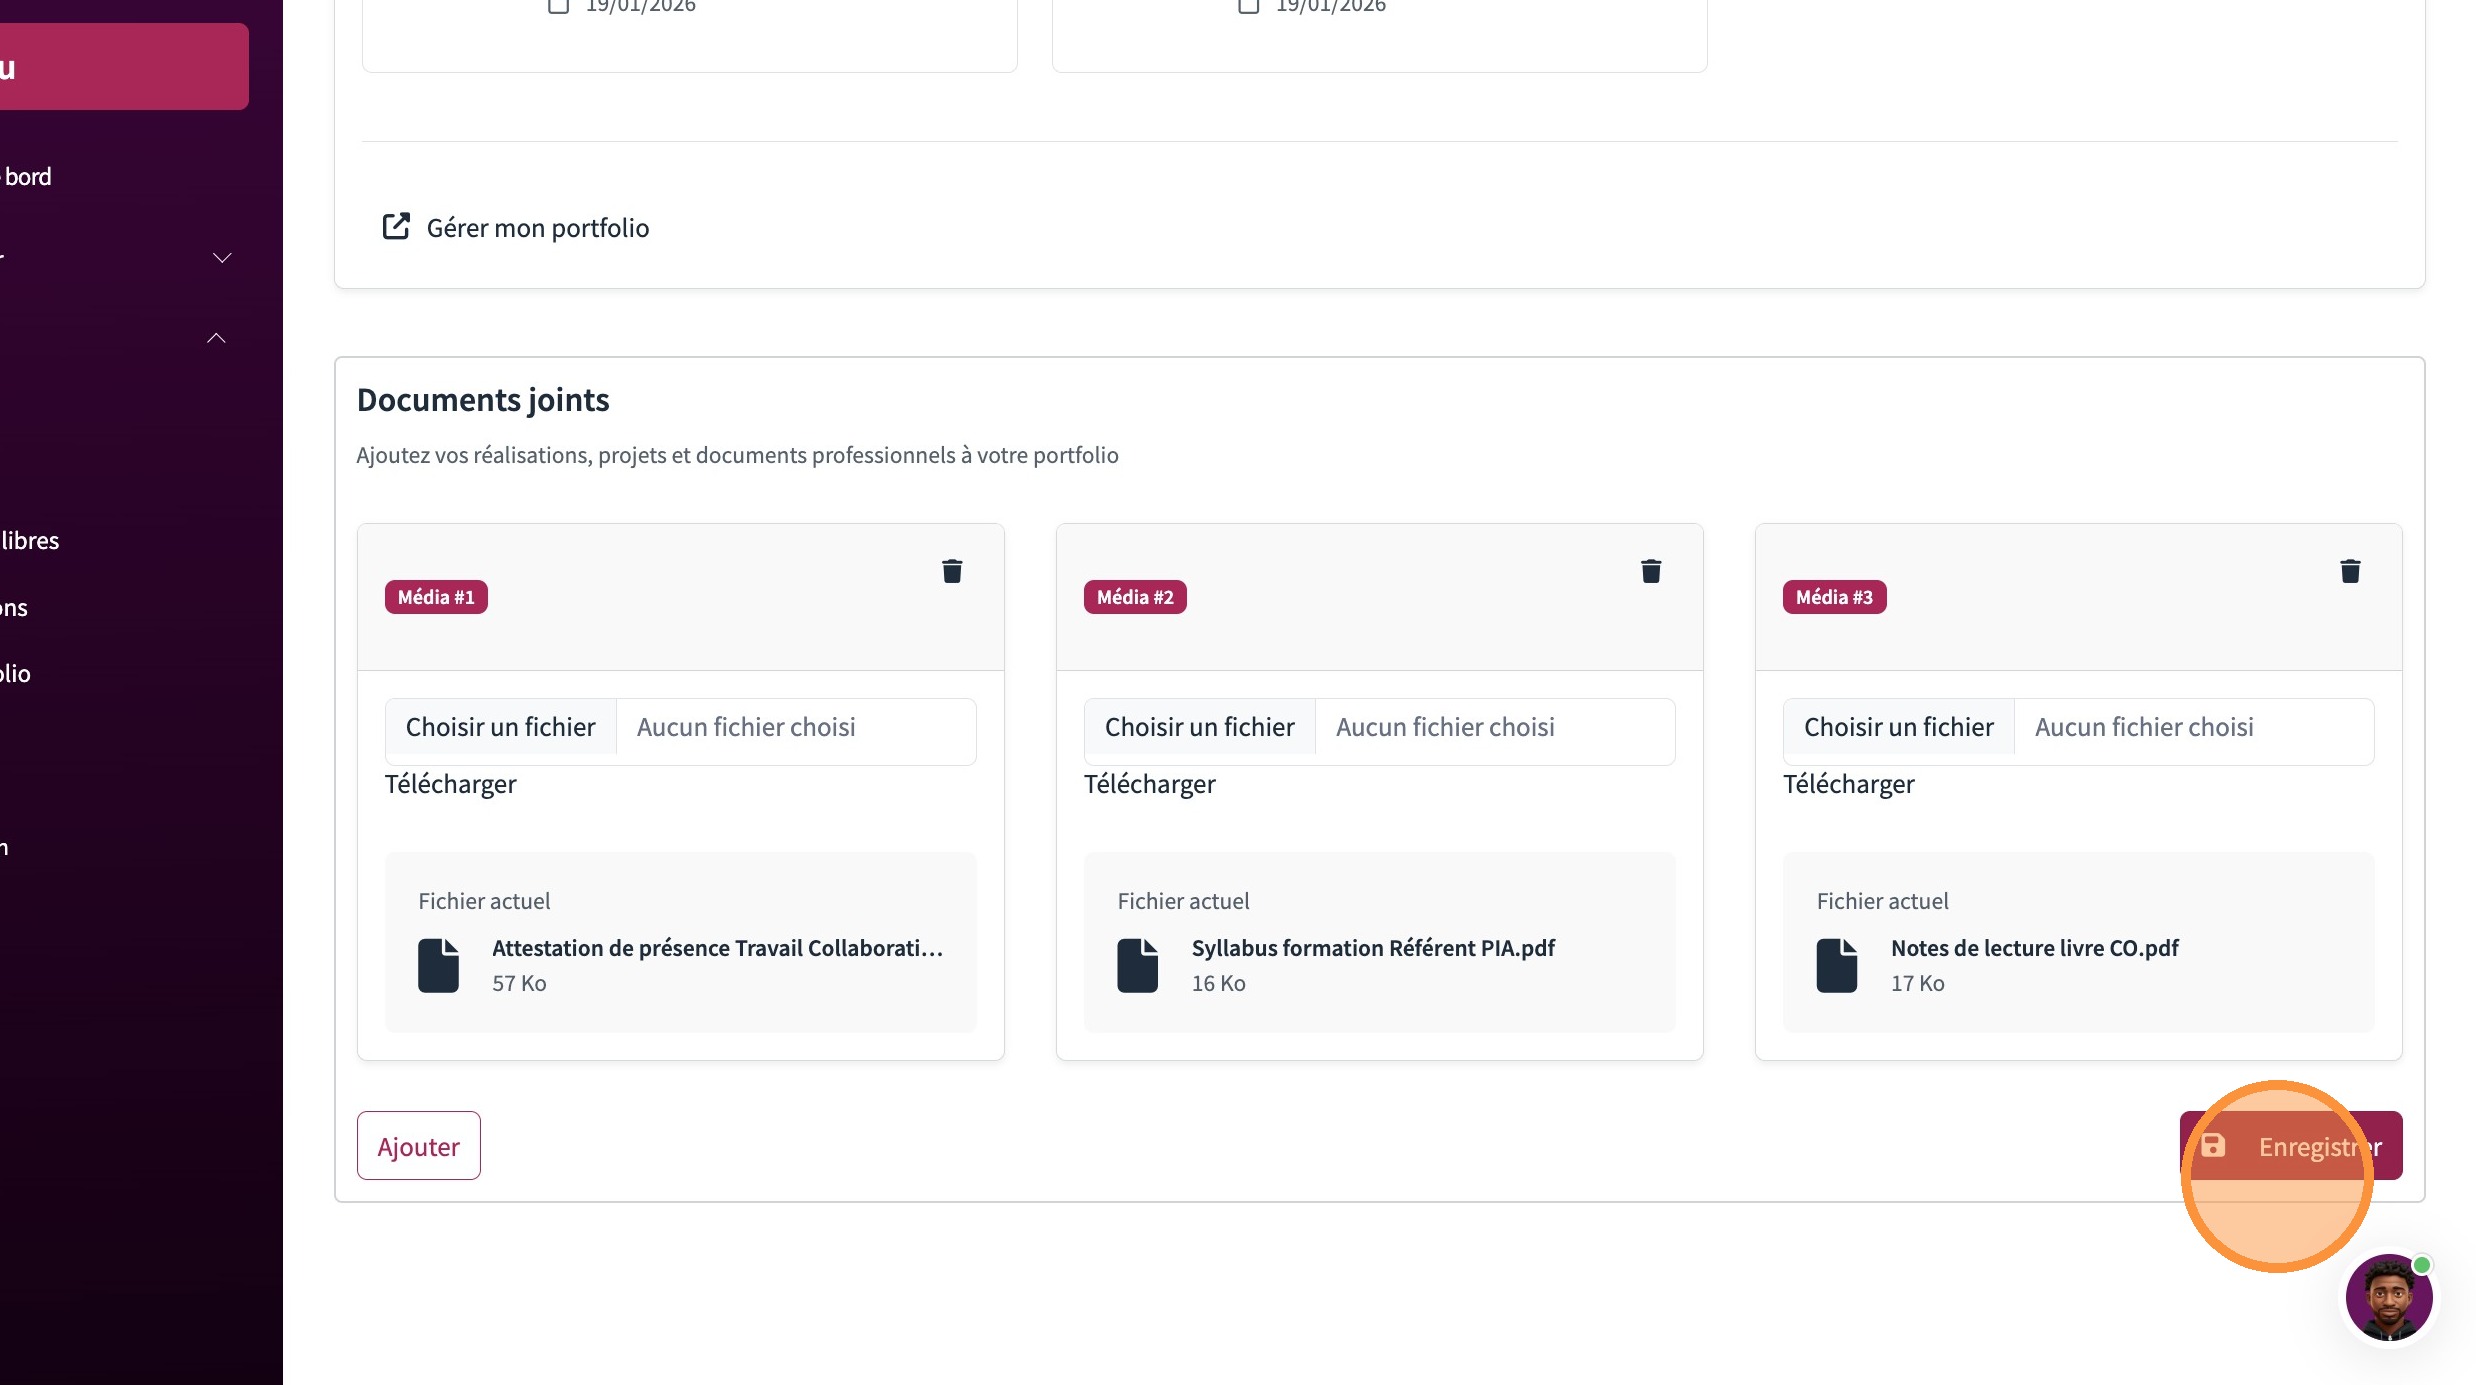Click file icon for Notes de lecture
This screenshot has height=1385, width=2476.
coord(1836,965)
